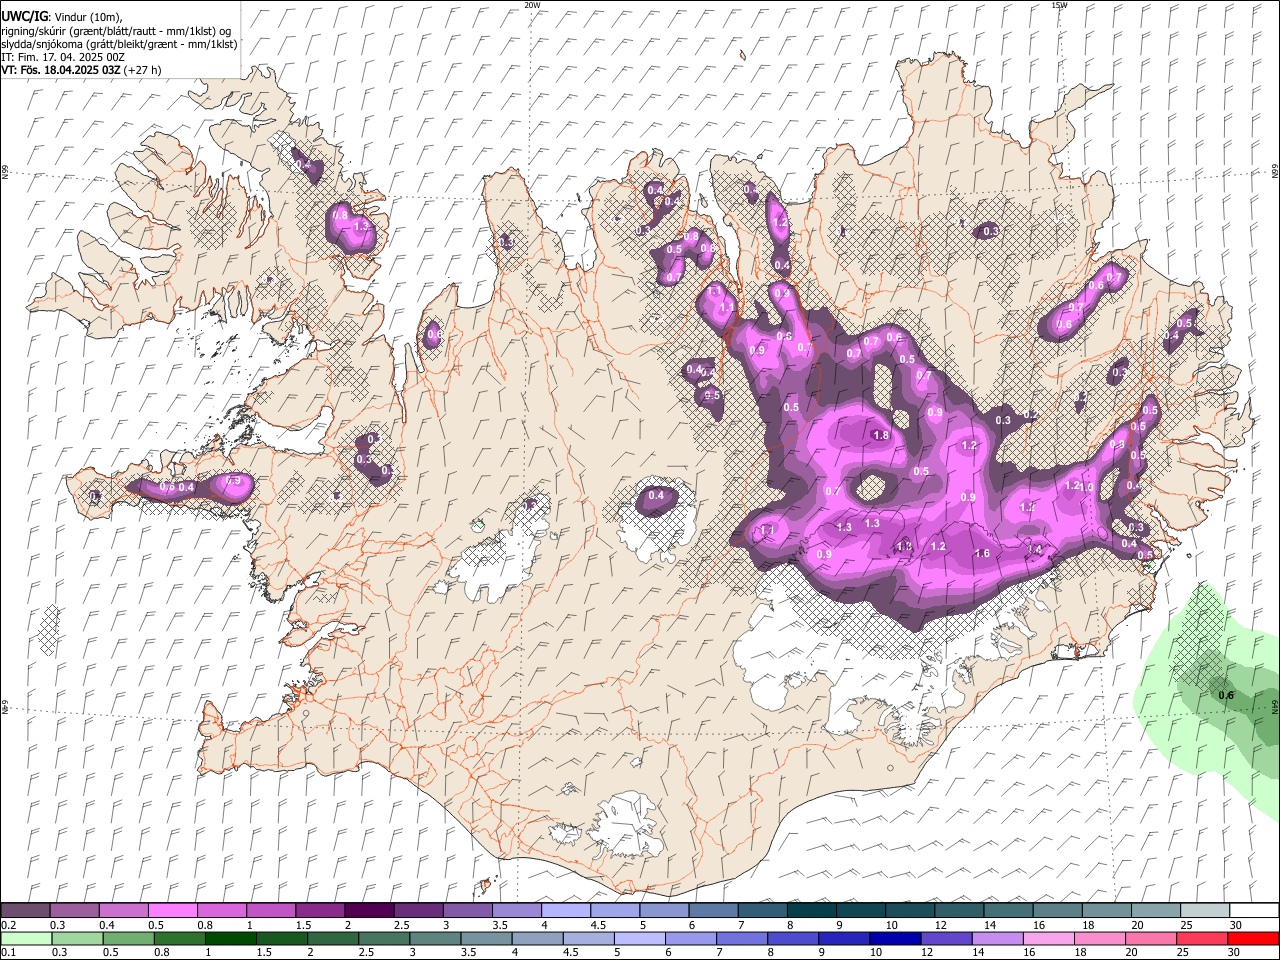This screenshot has height=960, width=1280.
Task: Select the navy blue swatch labeled 10 in lower legend
Action: tap(894, 938)
